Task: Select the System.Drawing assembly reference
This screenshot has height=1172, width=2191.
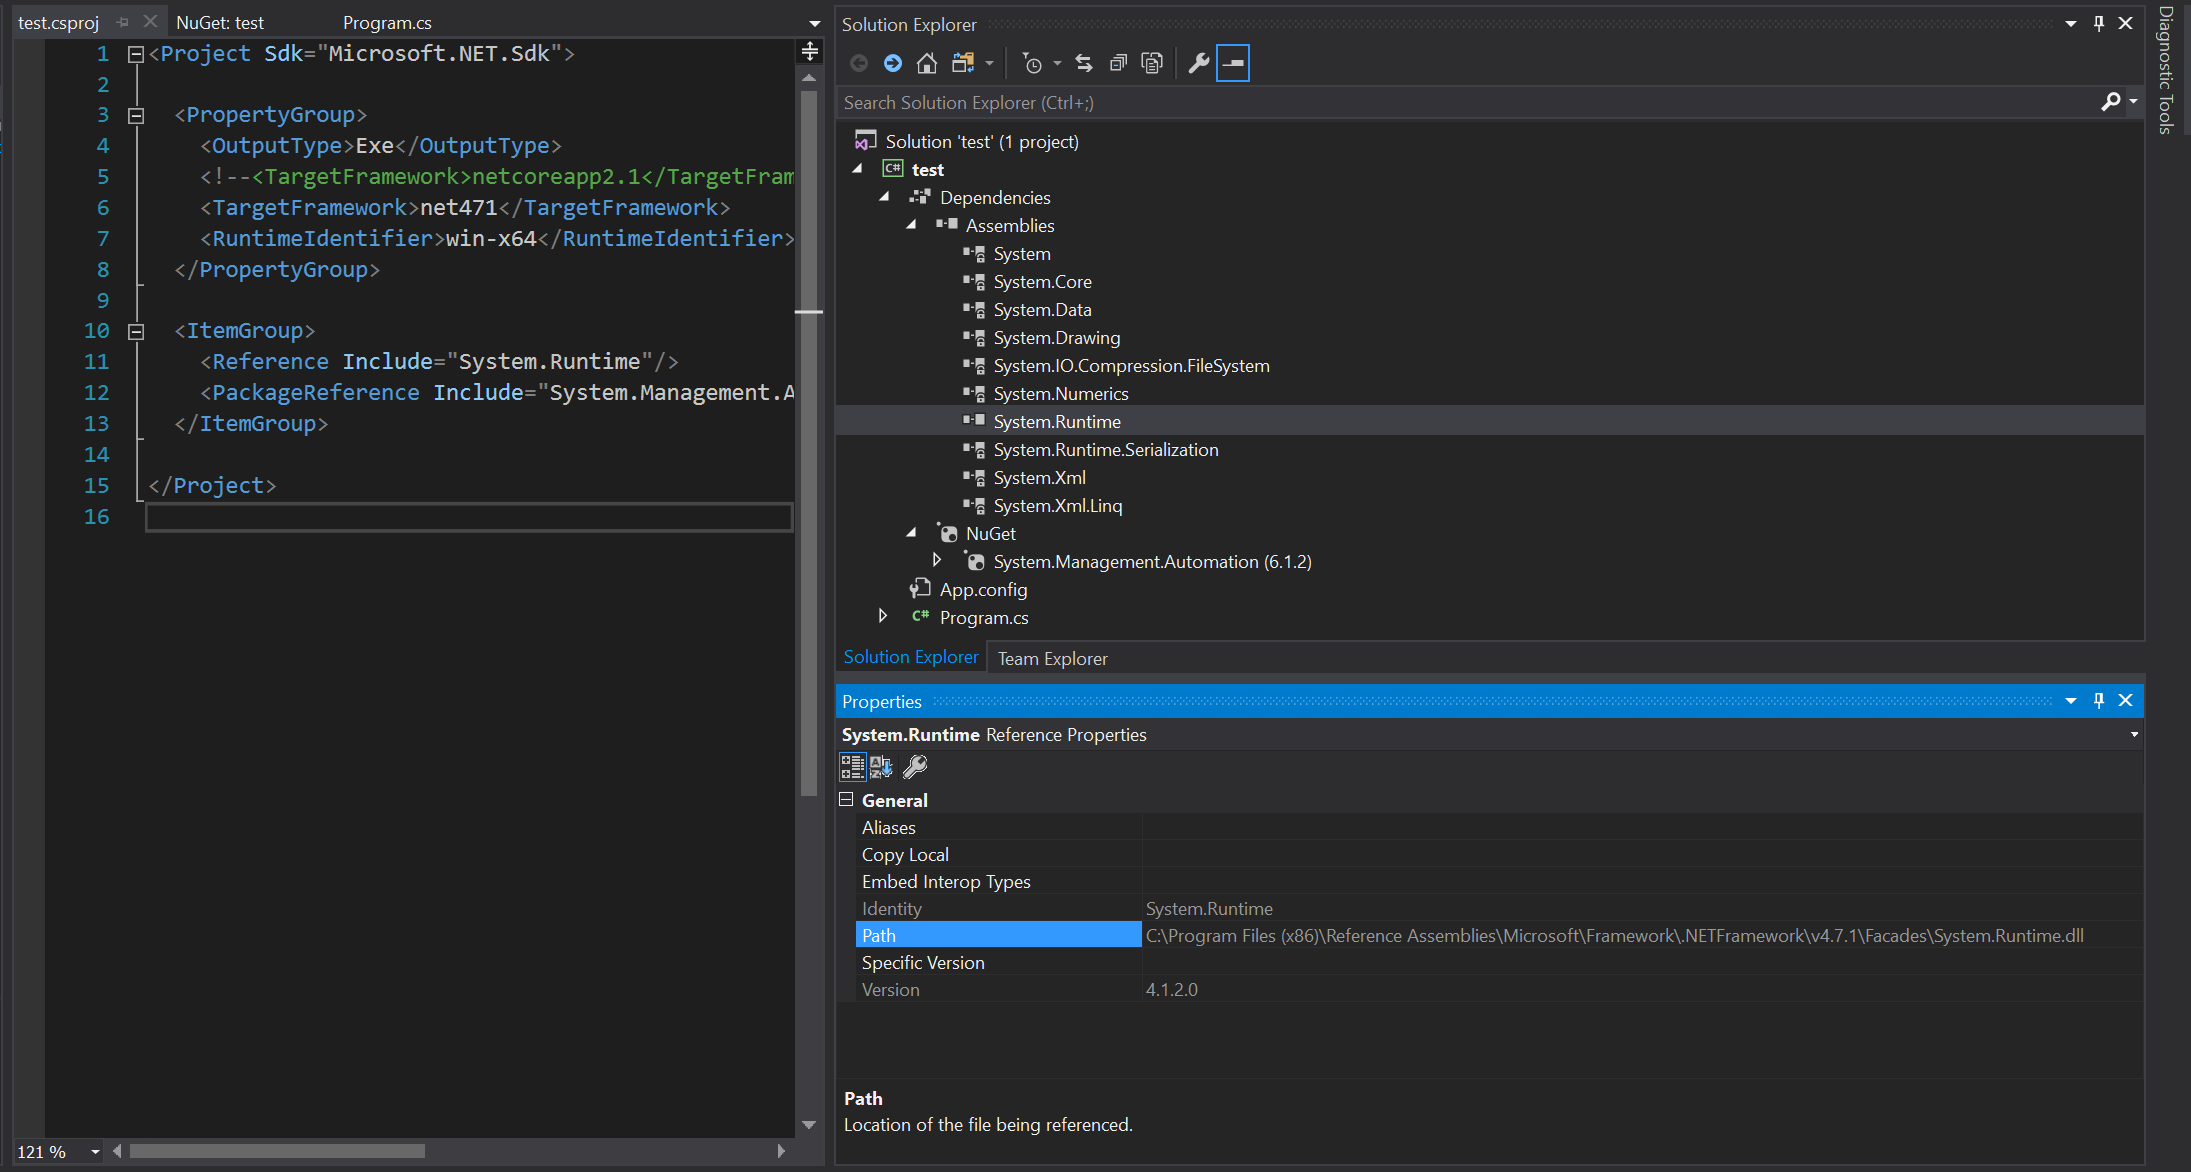Action: point(1056,337)
